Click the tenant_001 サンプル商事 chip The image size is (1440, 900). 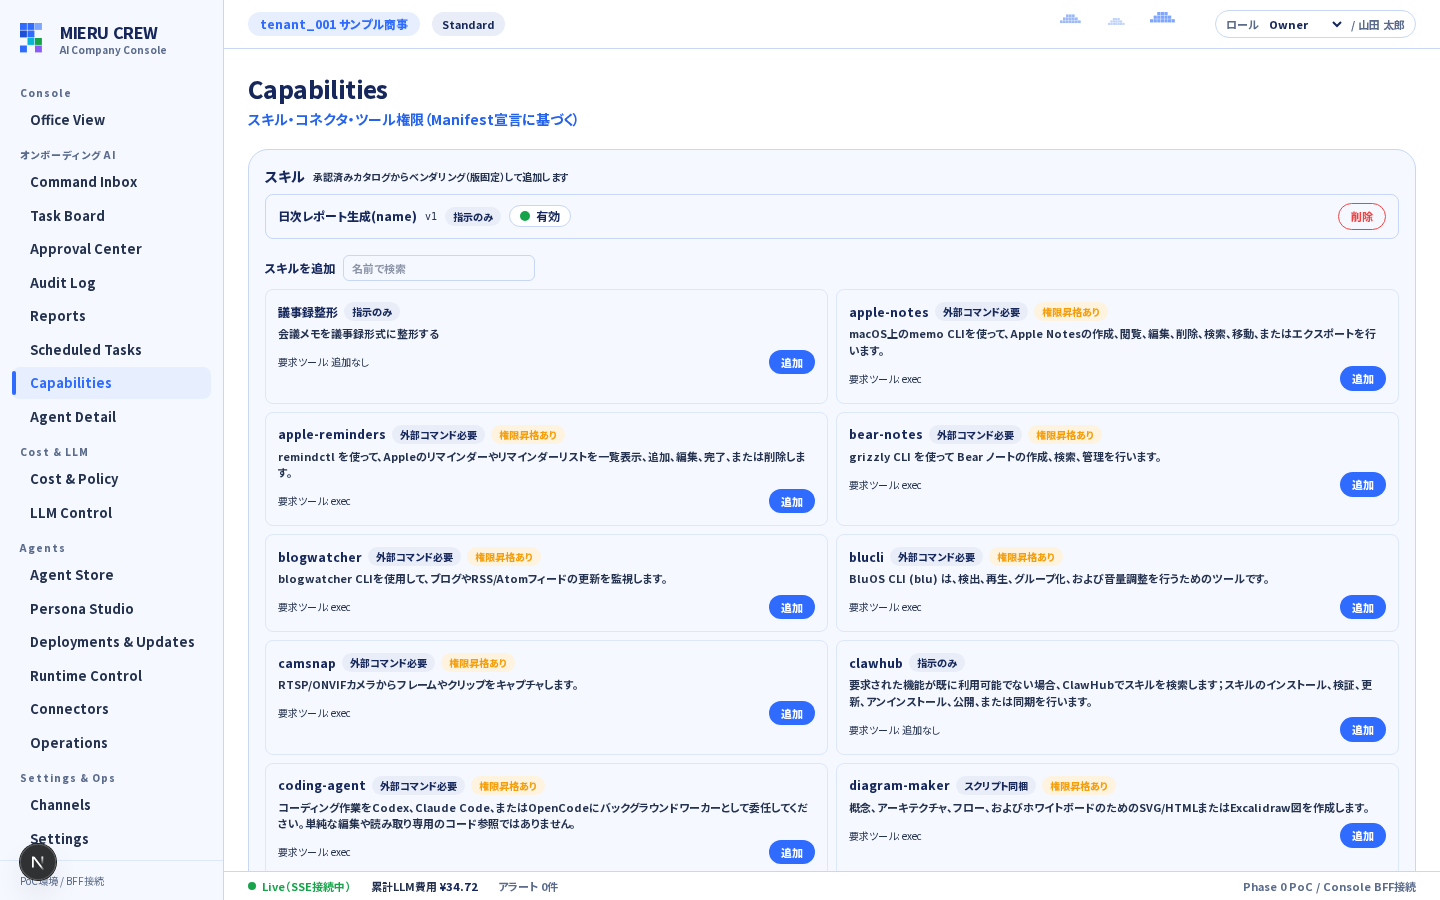(334, 24)
